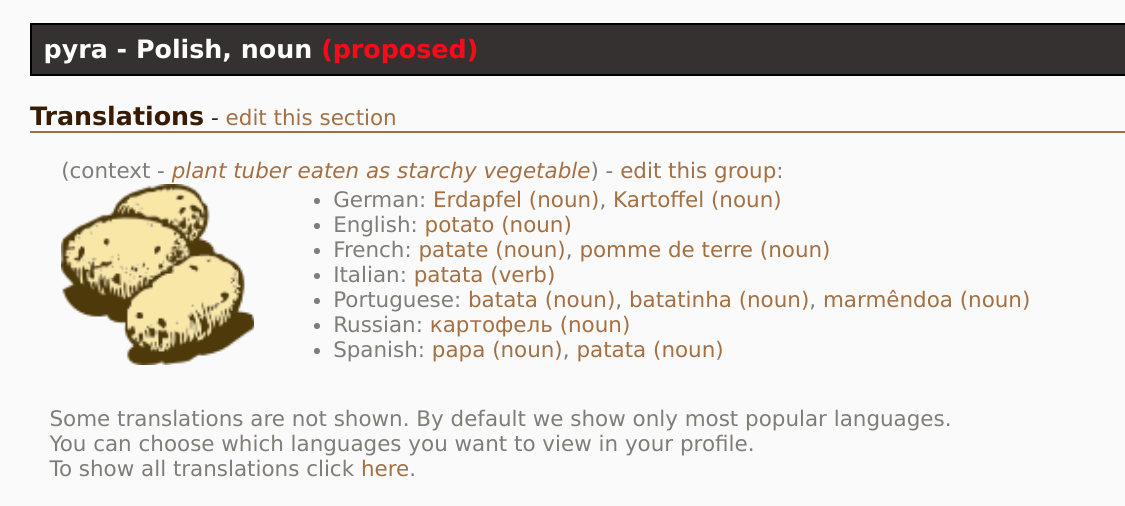Click the 'Translations' section heading
The width and height of the screenshot is (1125, 506).
pyautogui.click(x=117, y=117)
